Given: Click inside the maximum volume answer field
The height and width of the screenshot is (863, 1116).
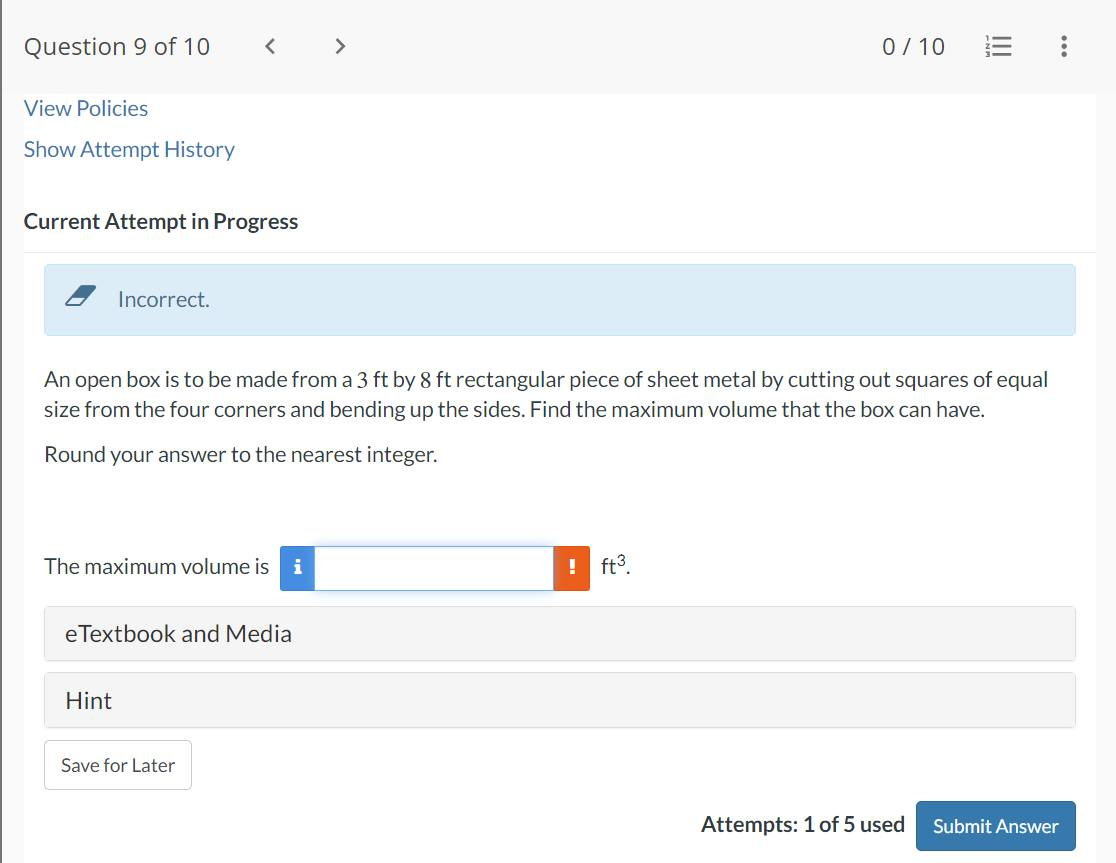Looking at the screenshot, I should [434, 567].
